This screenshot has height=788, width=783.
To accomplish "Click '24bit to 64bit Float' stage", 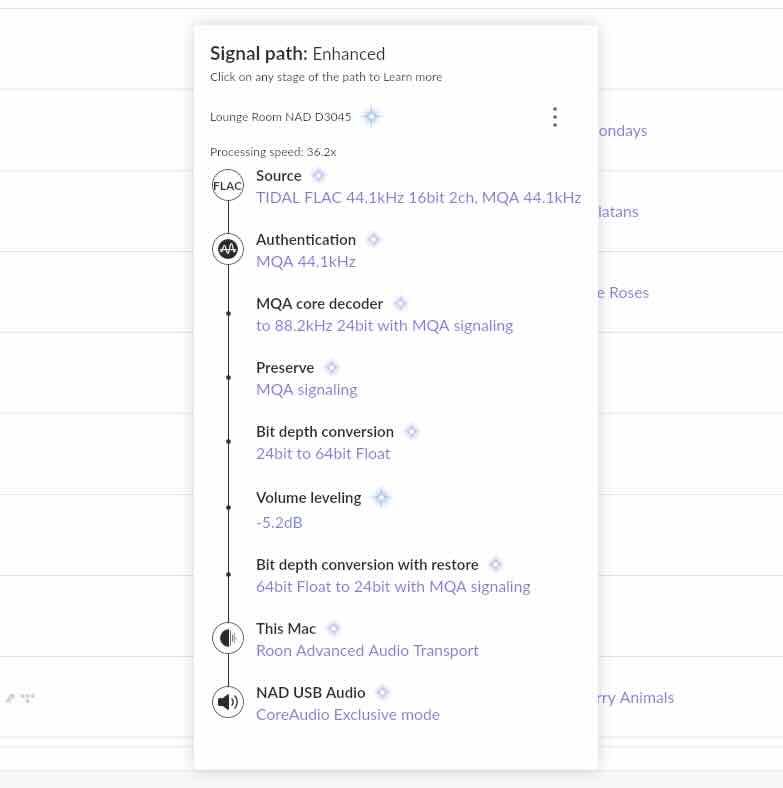I will [323, 454].
